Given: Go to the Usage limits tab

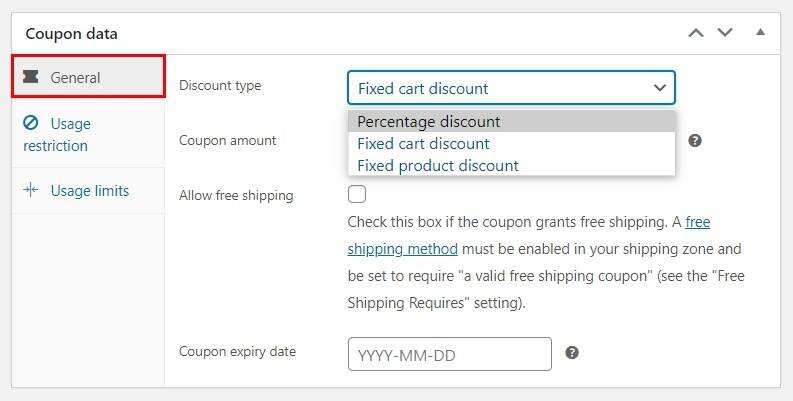Looking at the screenshot, I should point(89,190).
